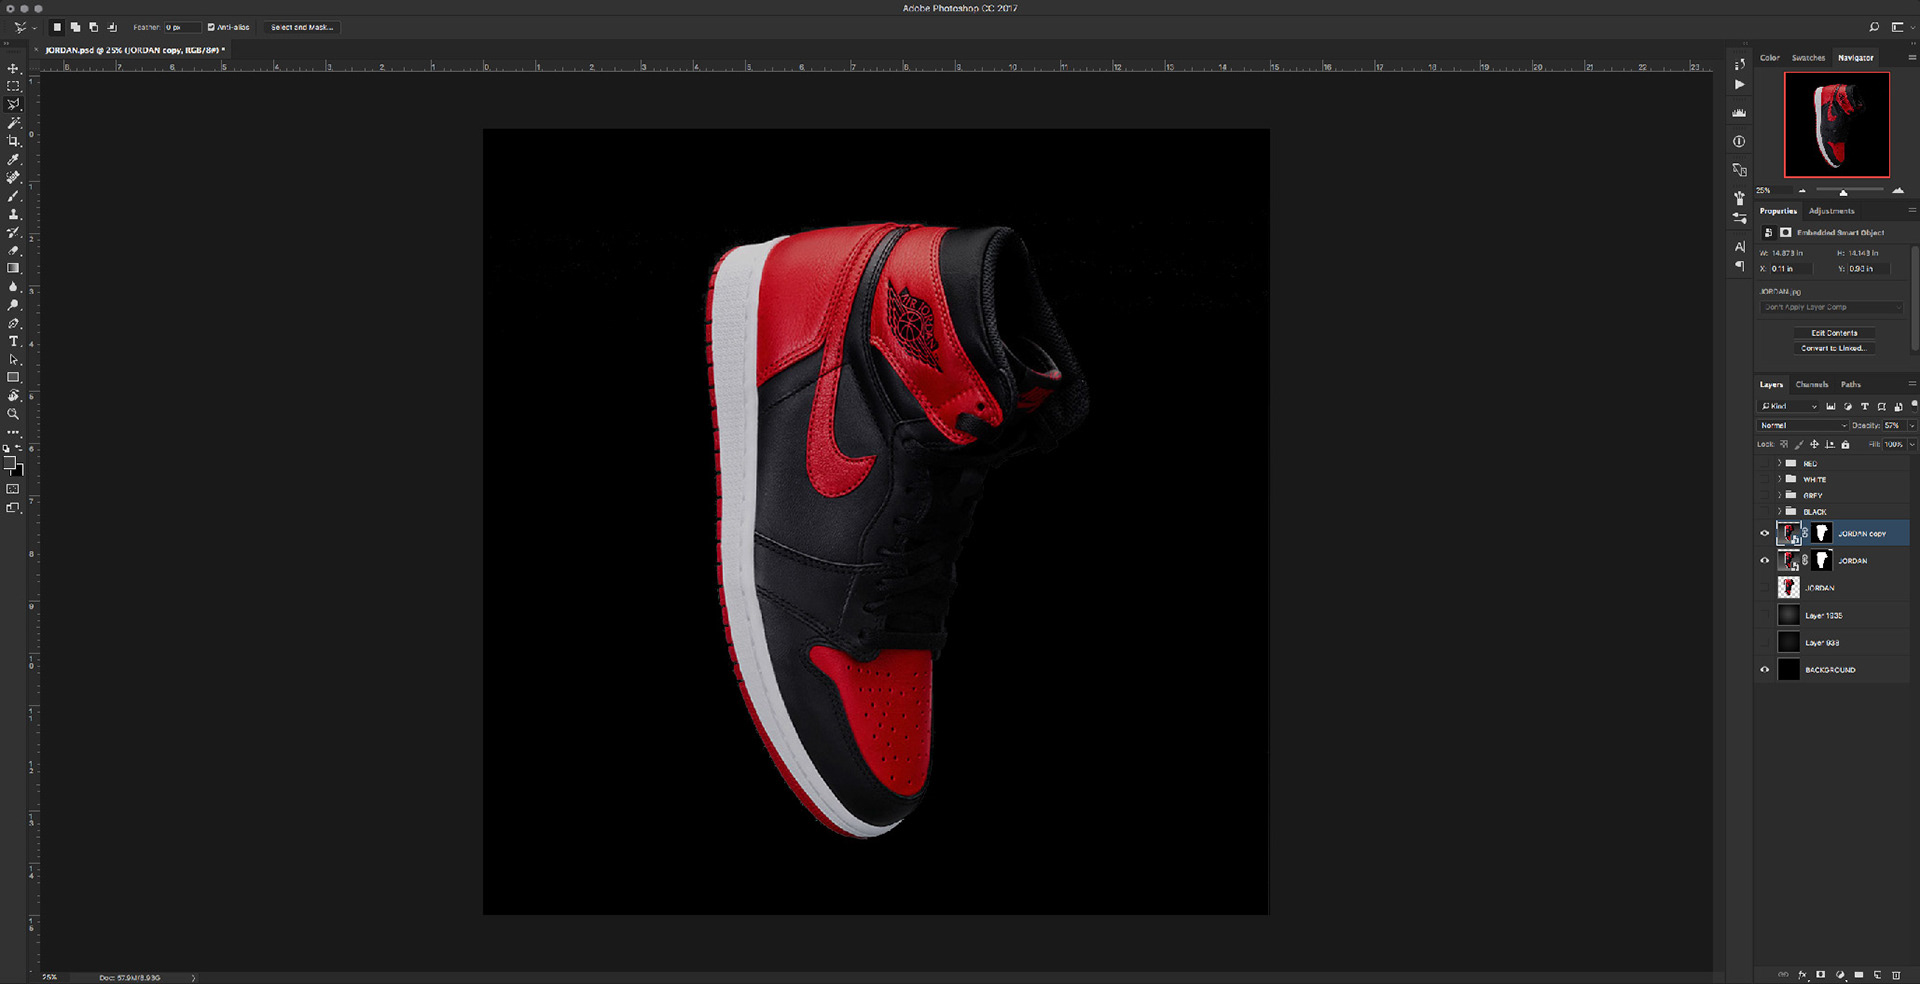Choose Subtract from selection mode
The width and height of the screenshot is (1920, 984).
coord(93,27)
